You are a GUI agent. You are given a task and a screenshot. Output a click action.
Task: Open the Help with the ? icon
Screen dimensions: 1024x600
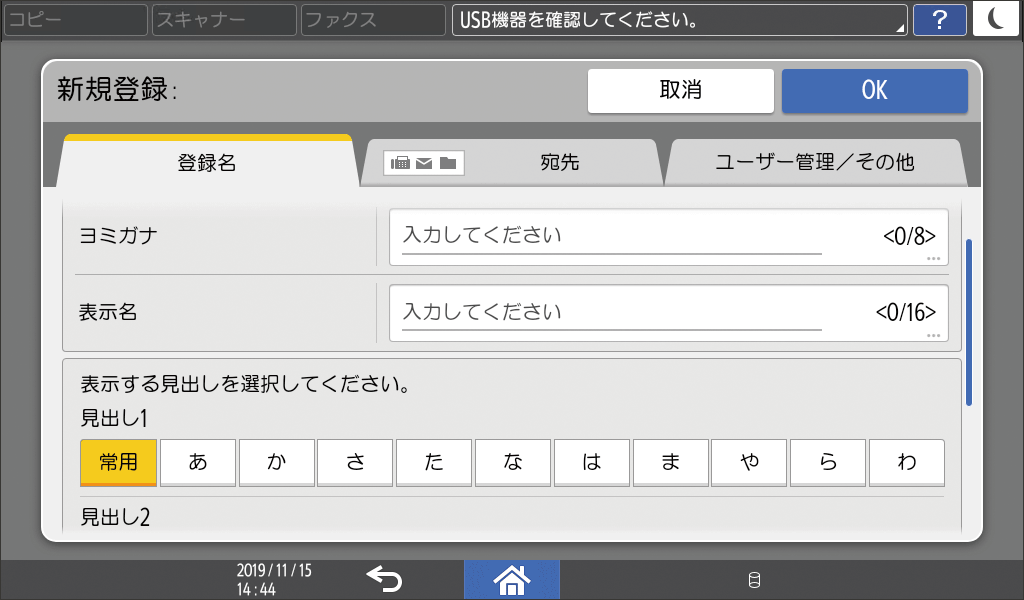(x=939, y=19)
